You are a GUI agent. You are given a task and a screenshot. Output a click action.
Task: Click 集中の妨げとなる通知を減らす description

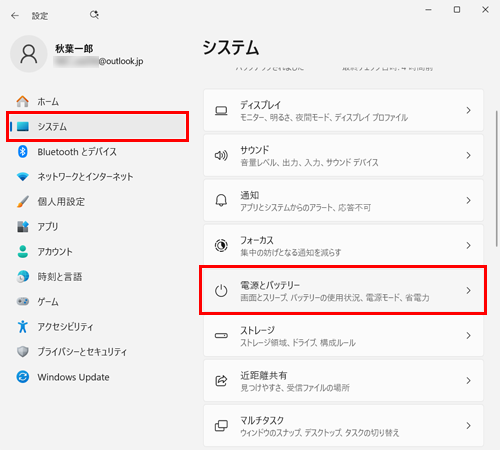tap(291, 253)
